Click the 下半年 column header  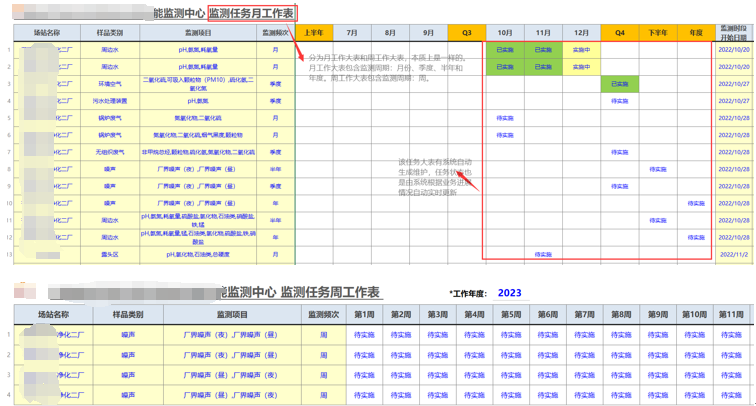click(x=658, y=32)
